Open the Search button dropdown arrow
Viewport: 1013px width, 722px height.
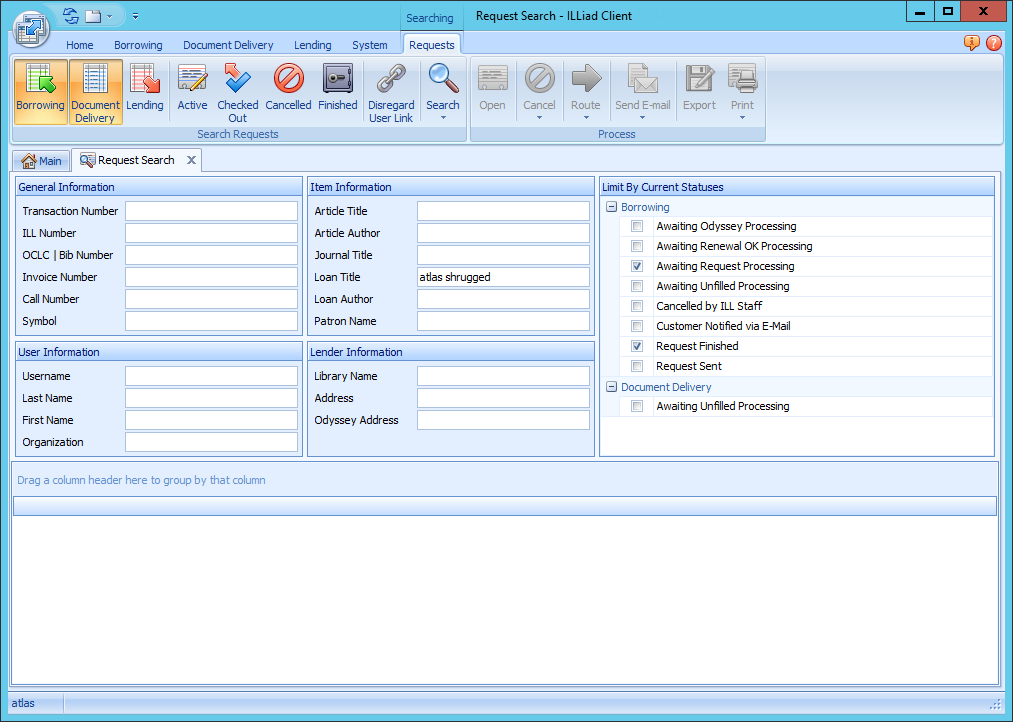coord(443,118)
